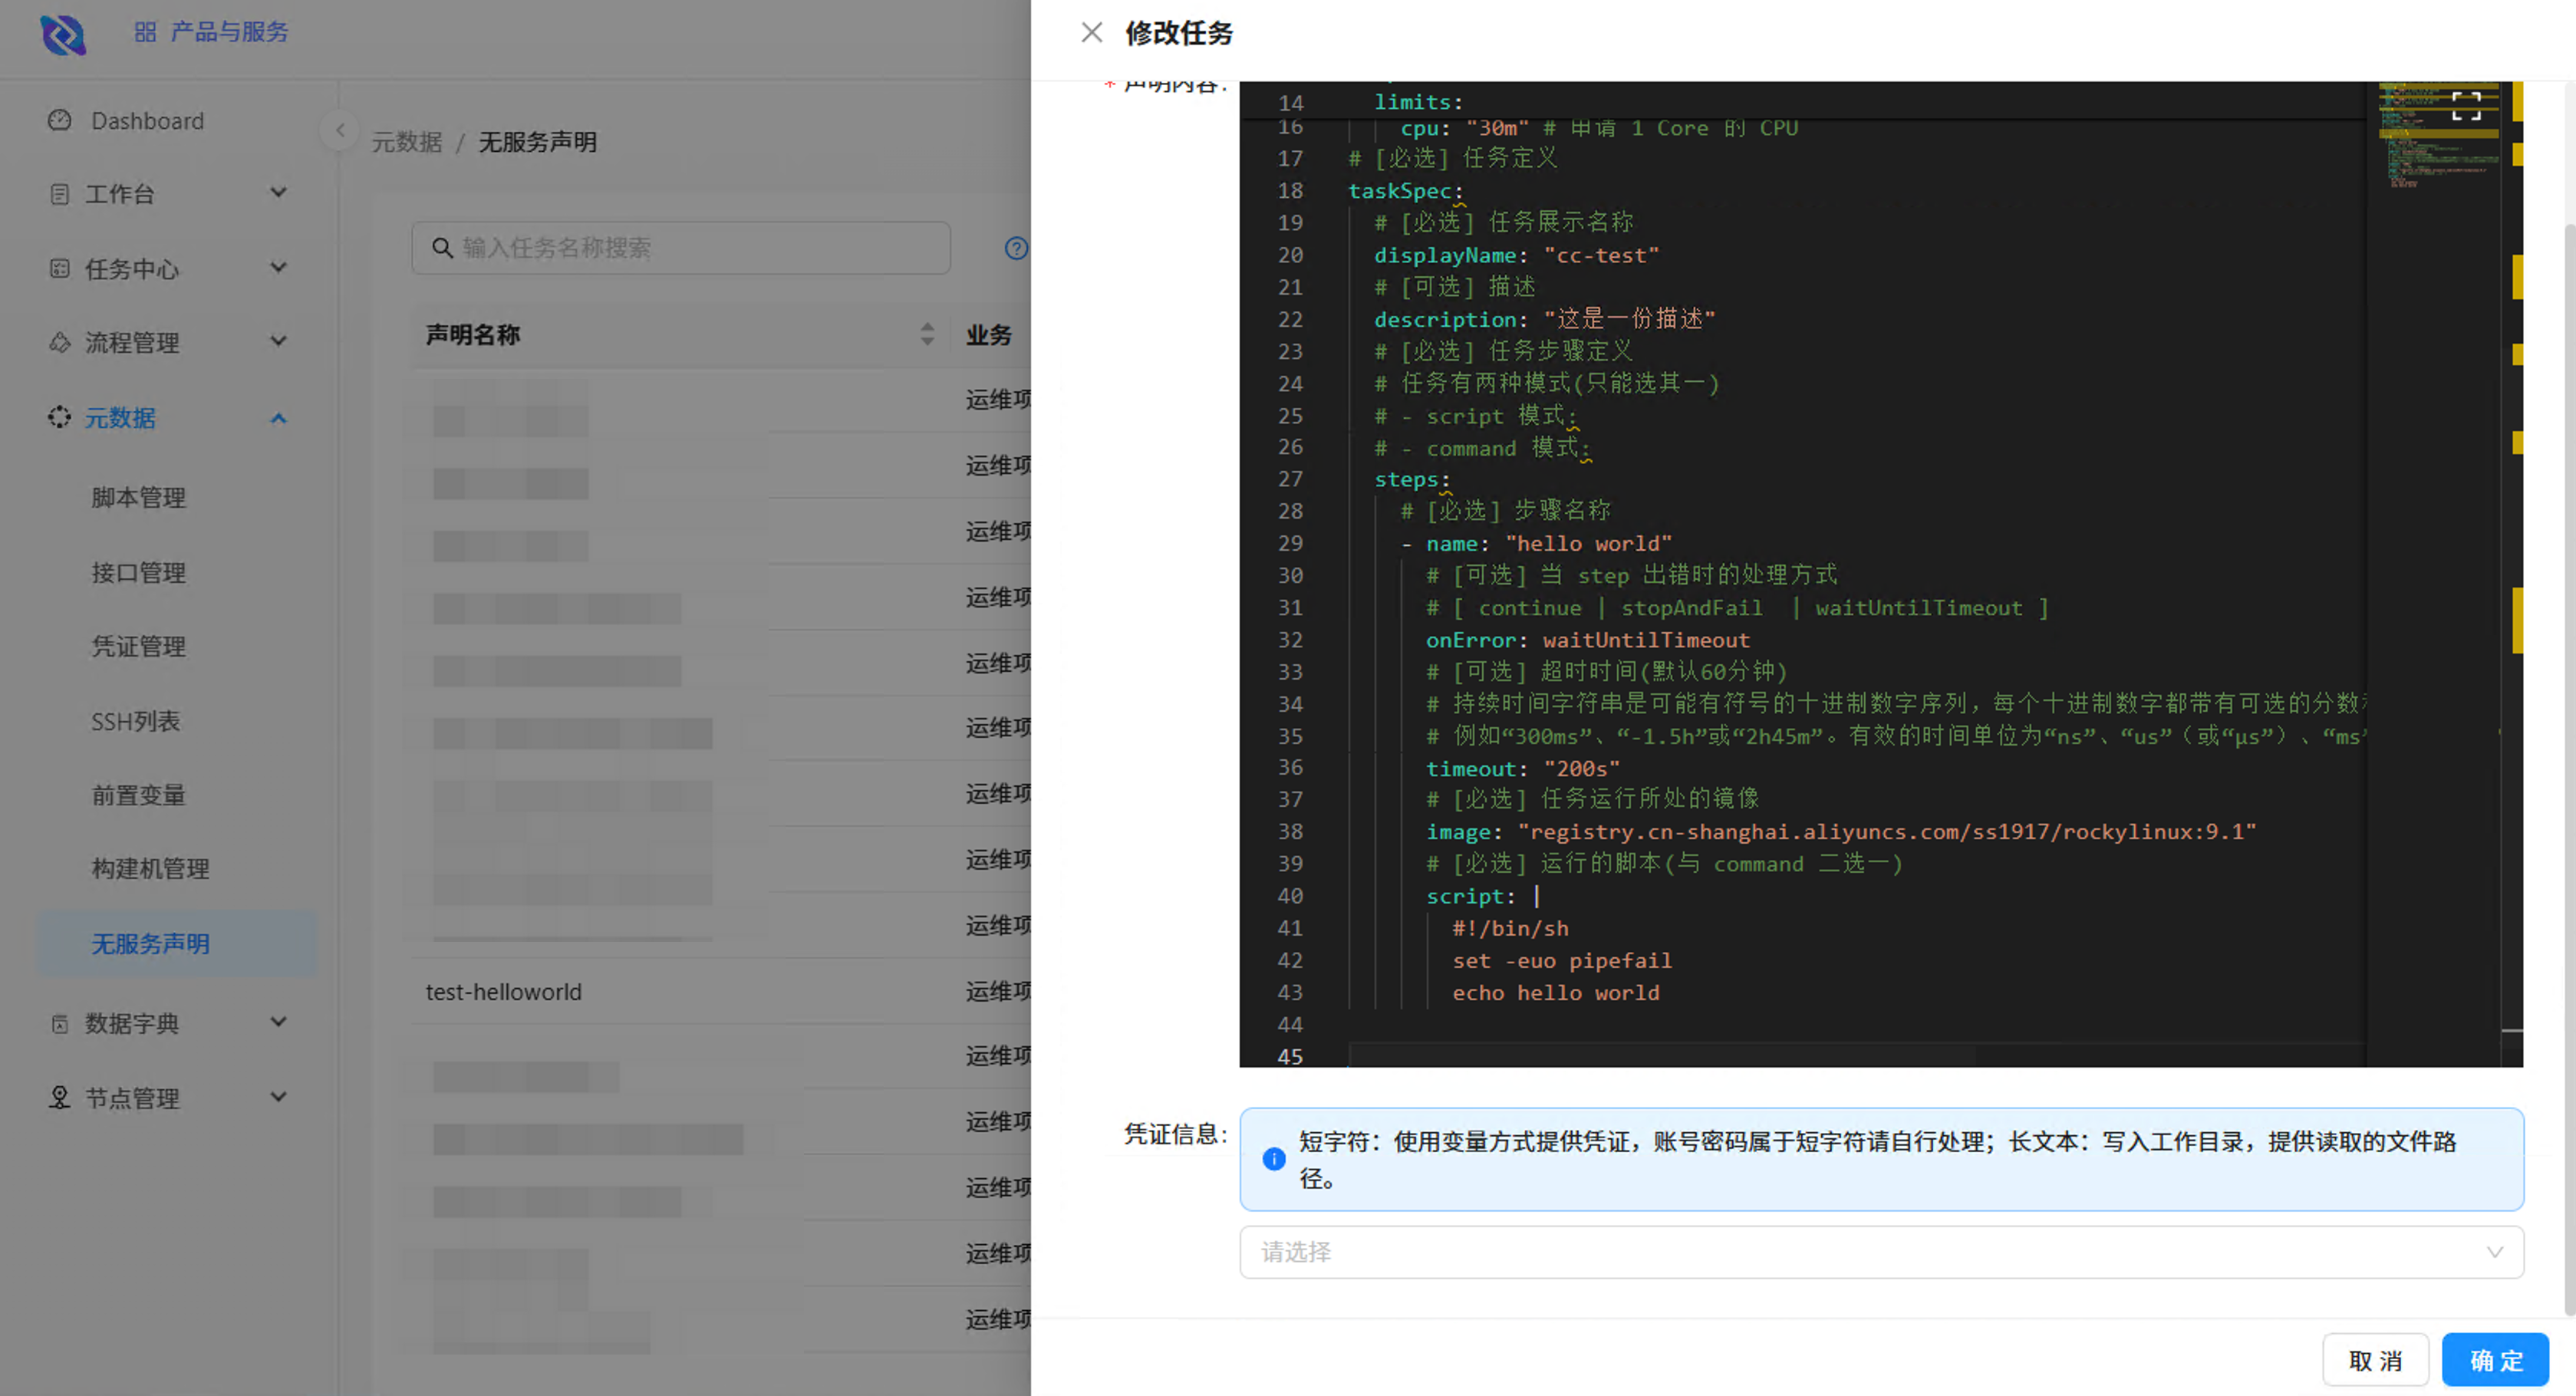Click the test-helloworld row name
Screen dimensions: 2576x1396
[503, 991]
